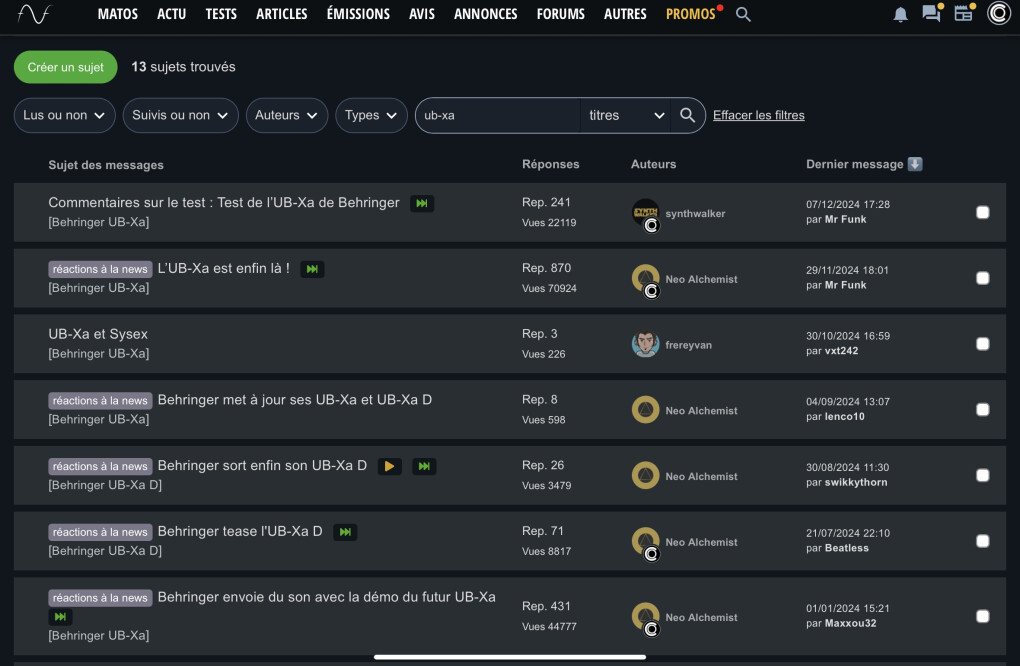Select checkbox for Commentaires sur le test thread
The width and height of the screenshot is (1020, 666).
pyautogui.click(x=982, y=213)
